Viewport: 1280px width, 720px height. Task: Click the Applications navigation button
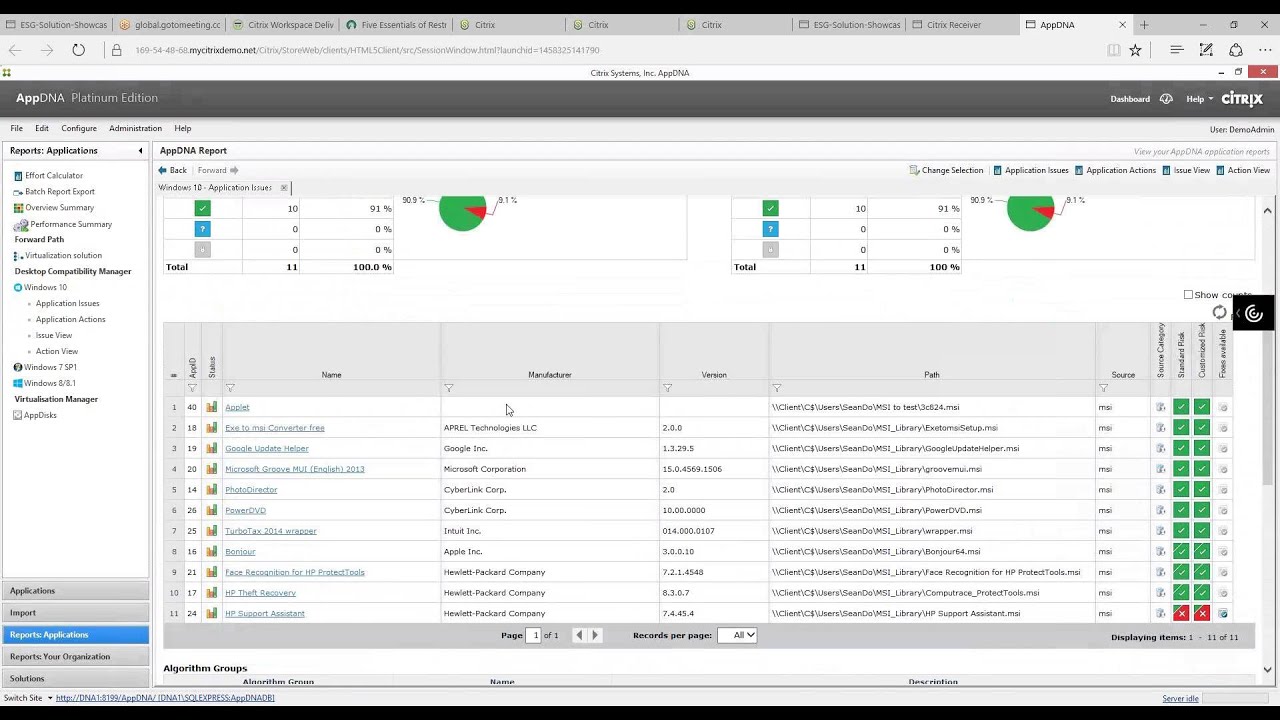tap(75, 591)
